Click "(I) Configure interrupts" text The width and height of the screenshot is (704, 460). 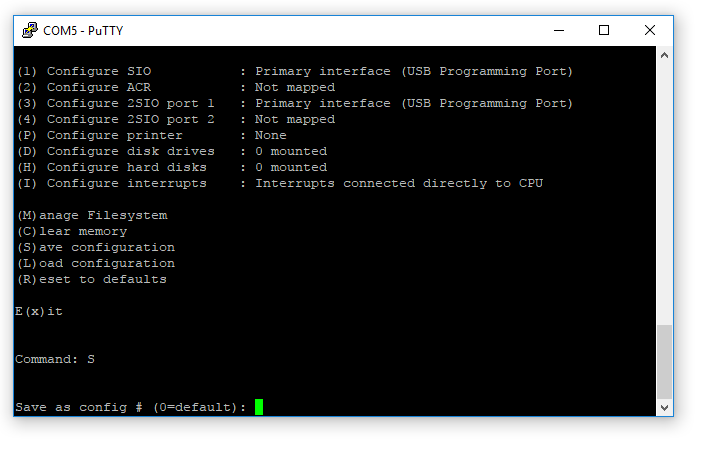pyautogui.click(x=112, y=184)
